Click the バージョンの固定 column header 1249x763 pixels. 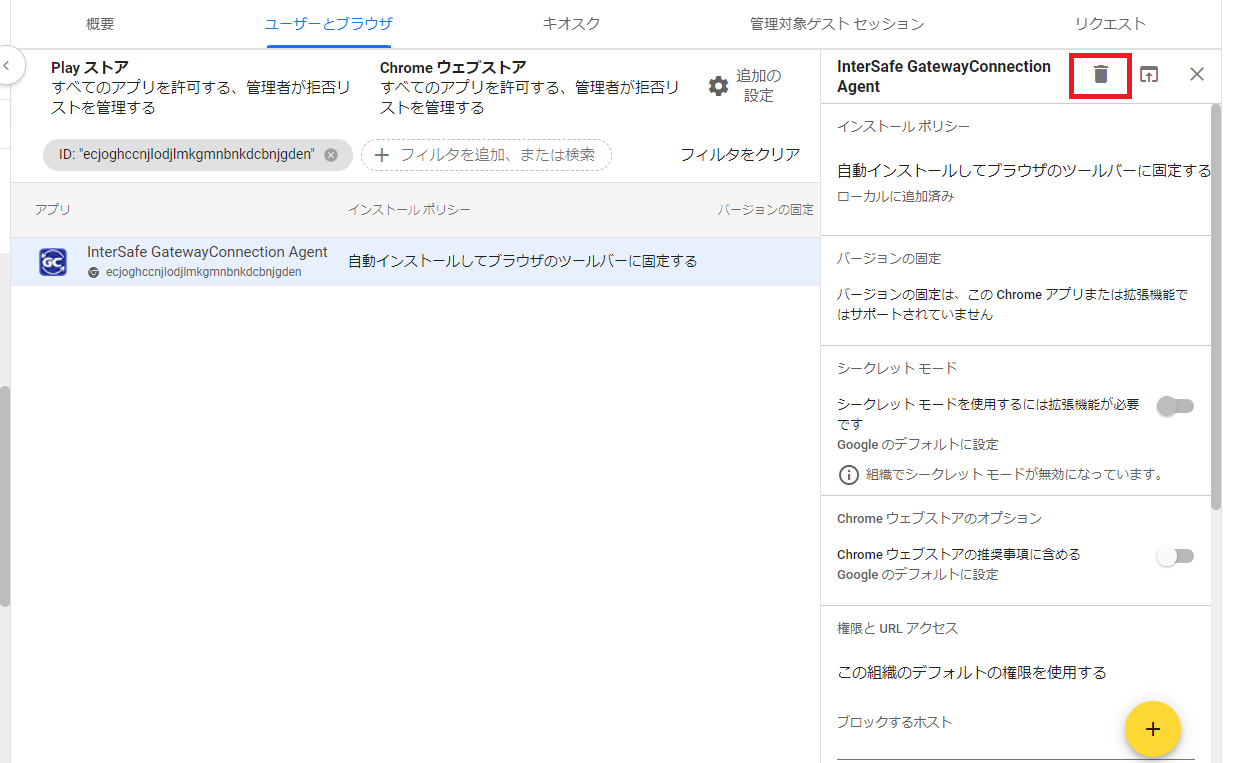(x=766, y=210)
